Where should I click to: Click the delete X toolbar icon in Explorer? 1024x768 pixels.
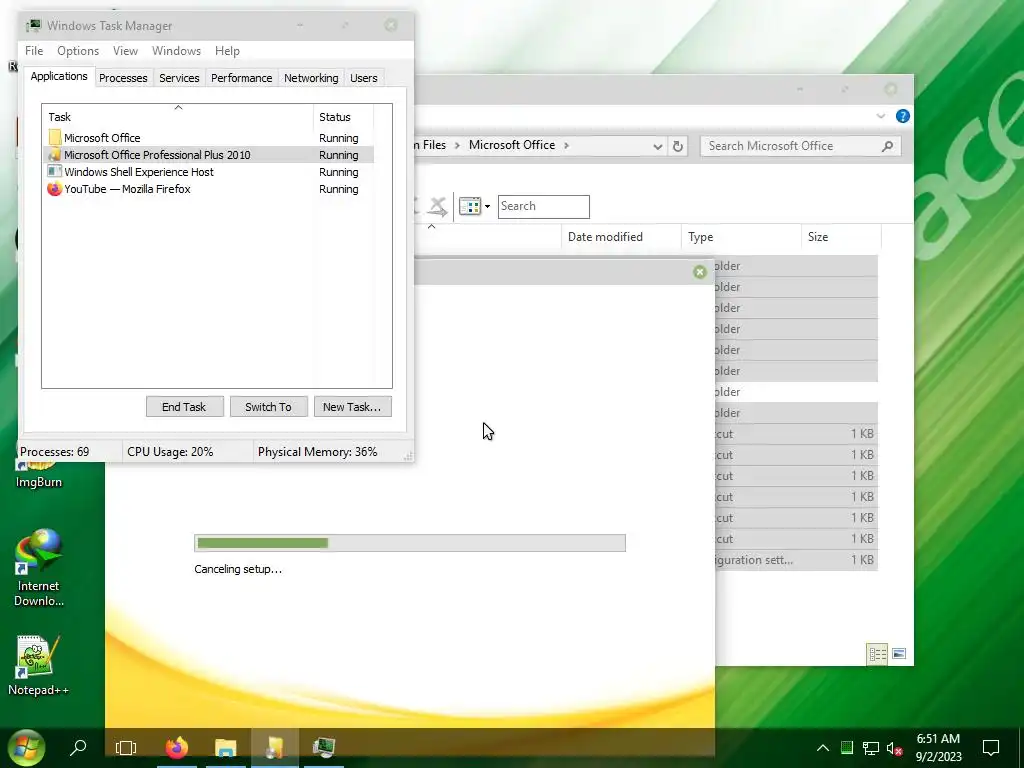tap(438, 206)
